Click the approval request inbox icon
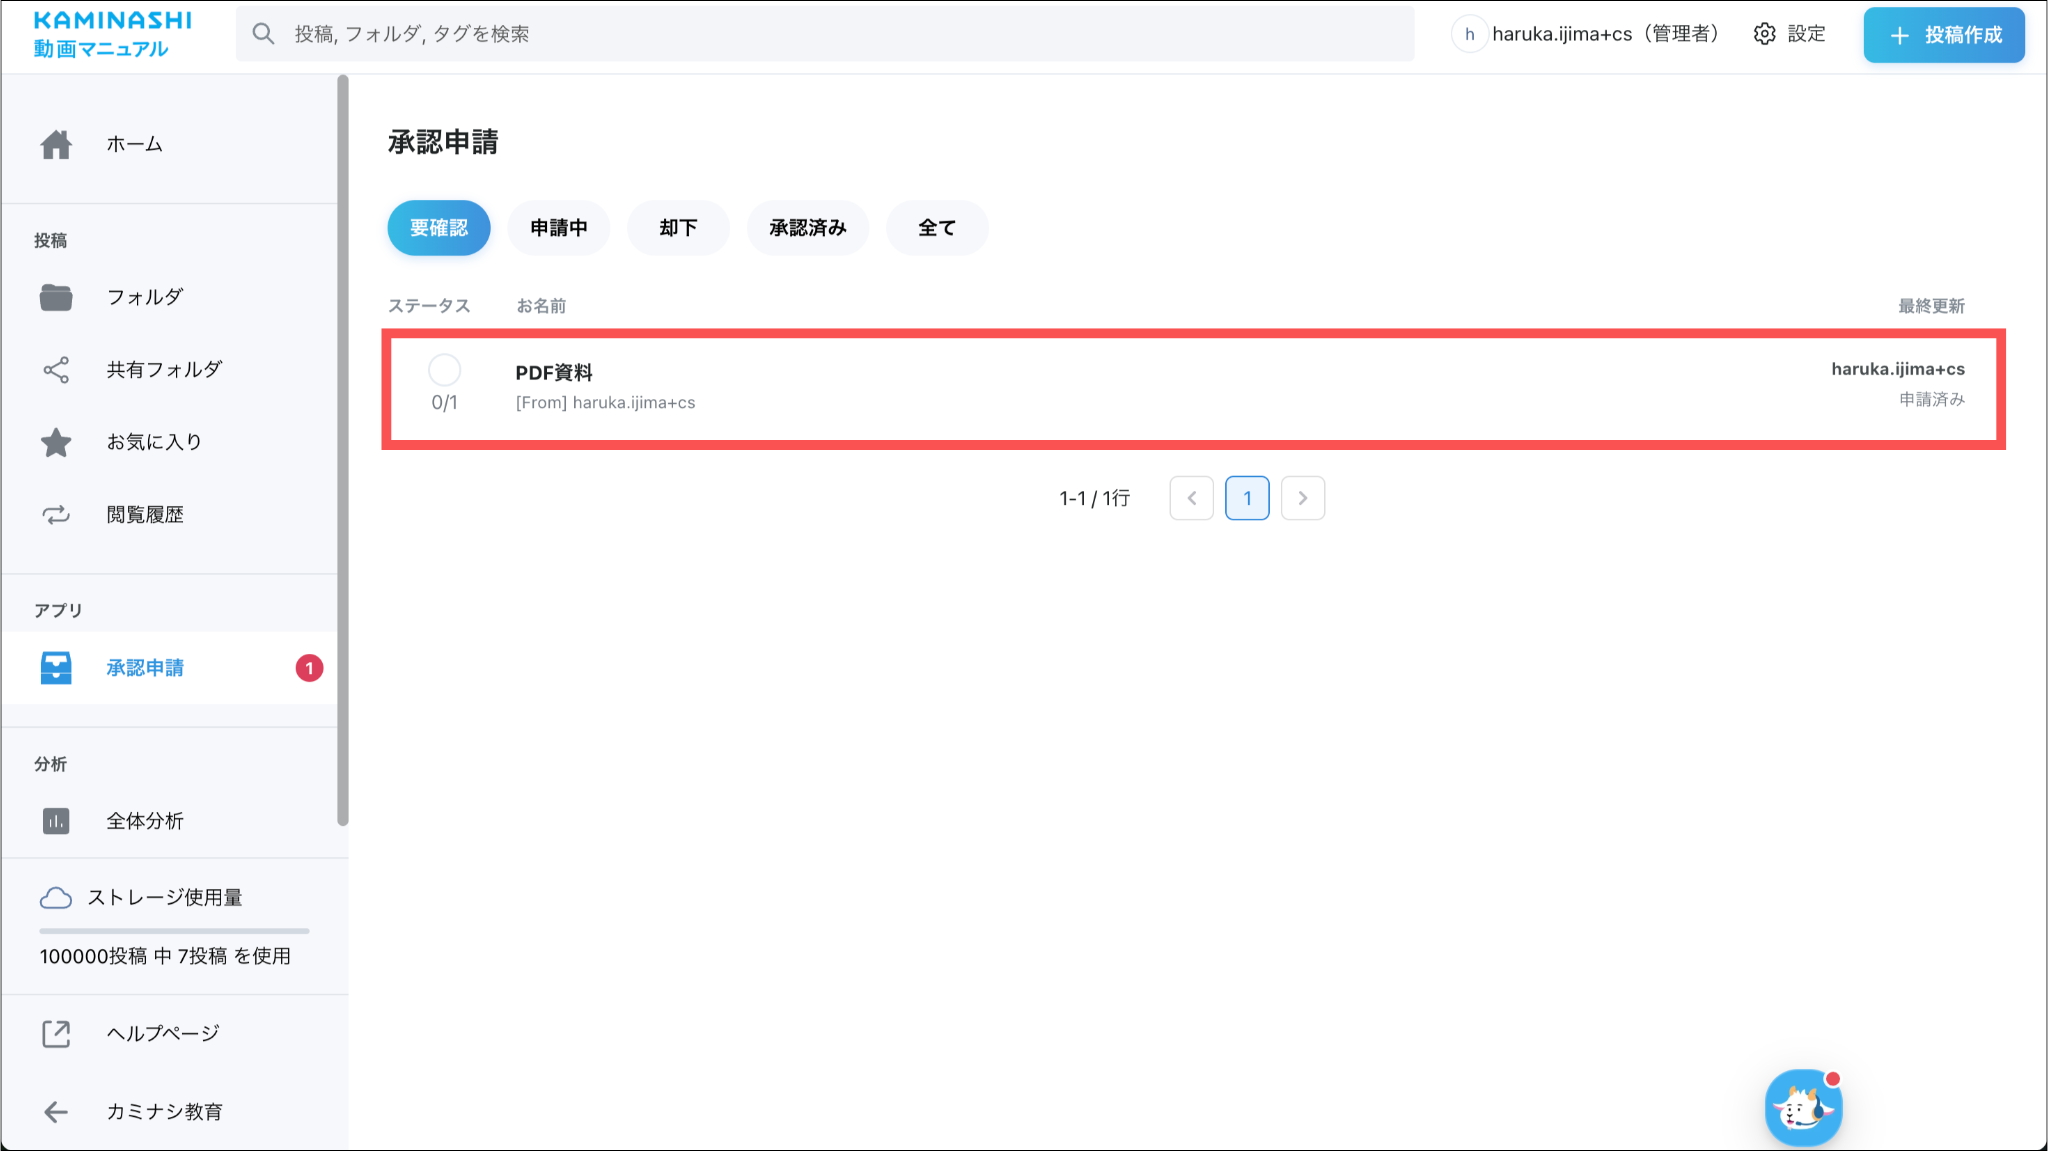The height and width of the screenshot is (1151, 2048). (x=56, y=668)
